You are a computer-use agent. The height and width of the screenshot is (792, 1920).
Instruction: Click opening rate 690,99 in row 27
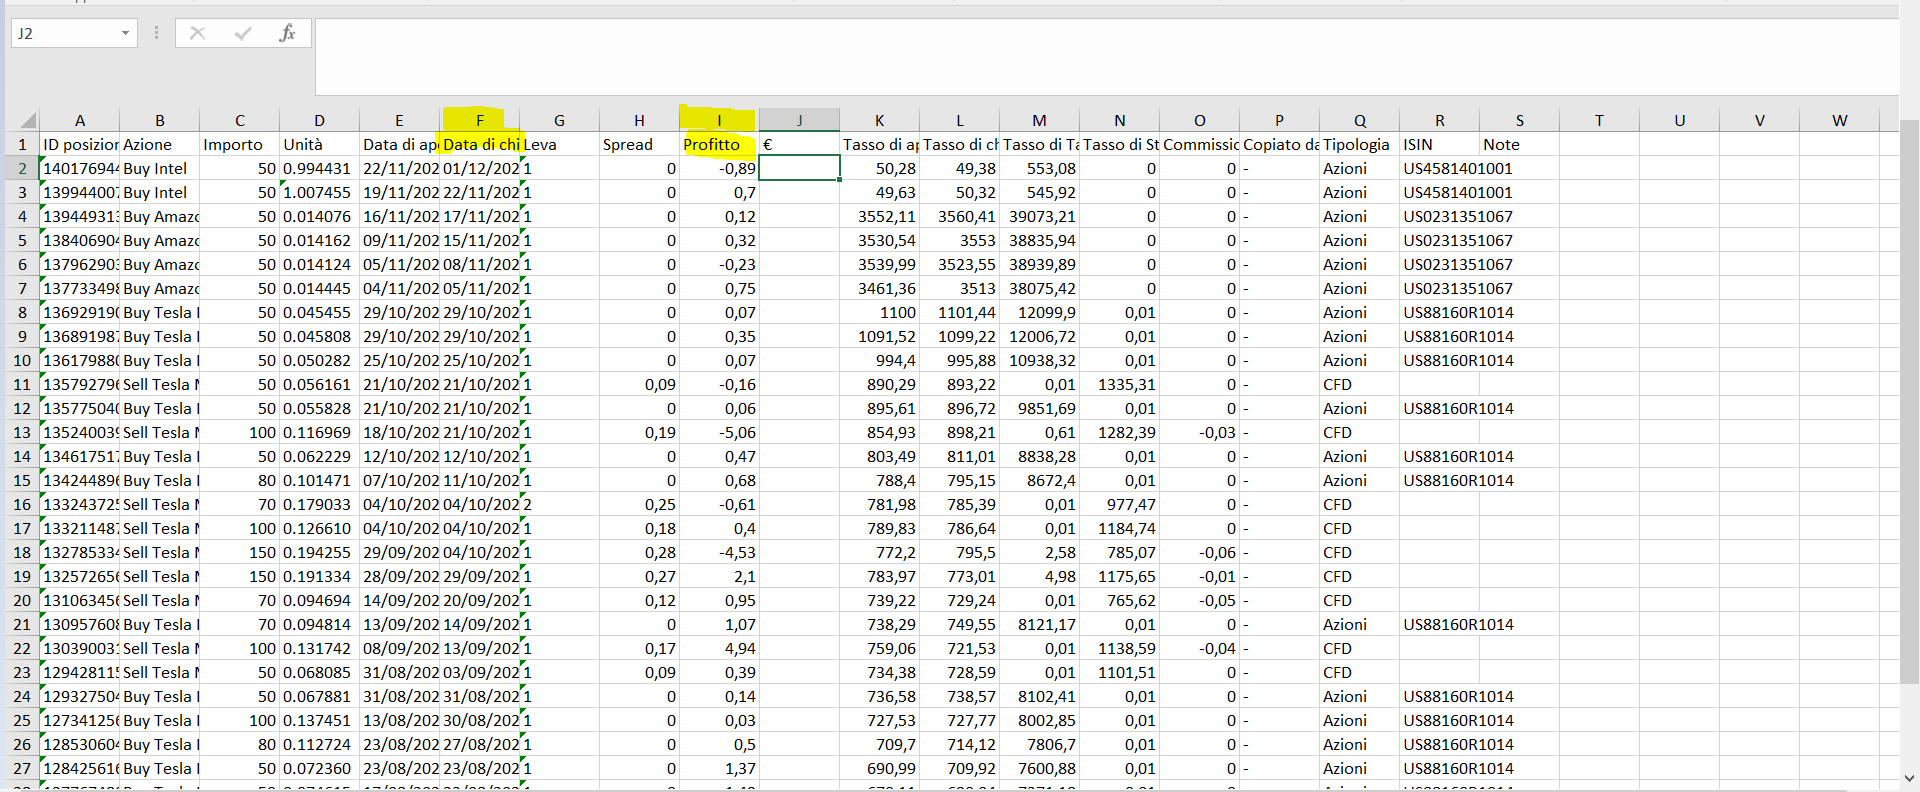tap(880, 768)
